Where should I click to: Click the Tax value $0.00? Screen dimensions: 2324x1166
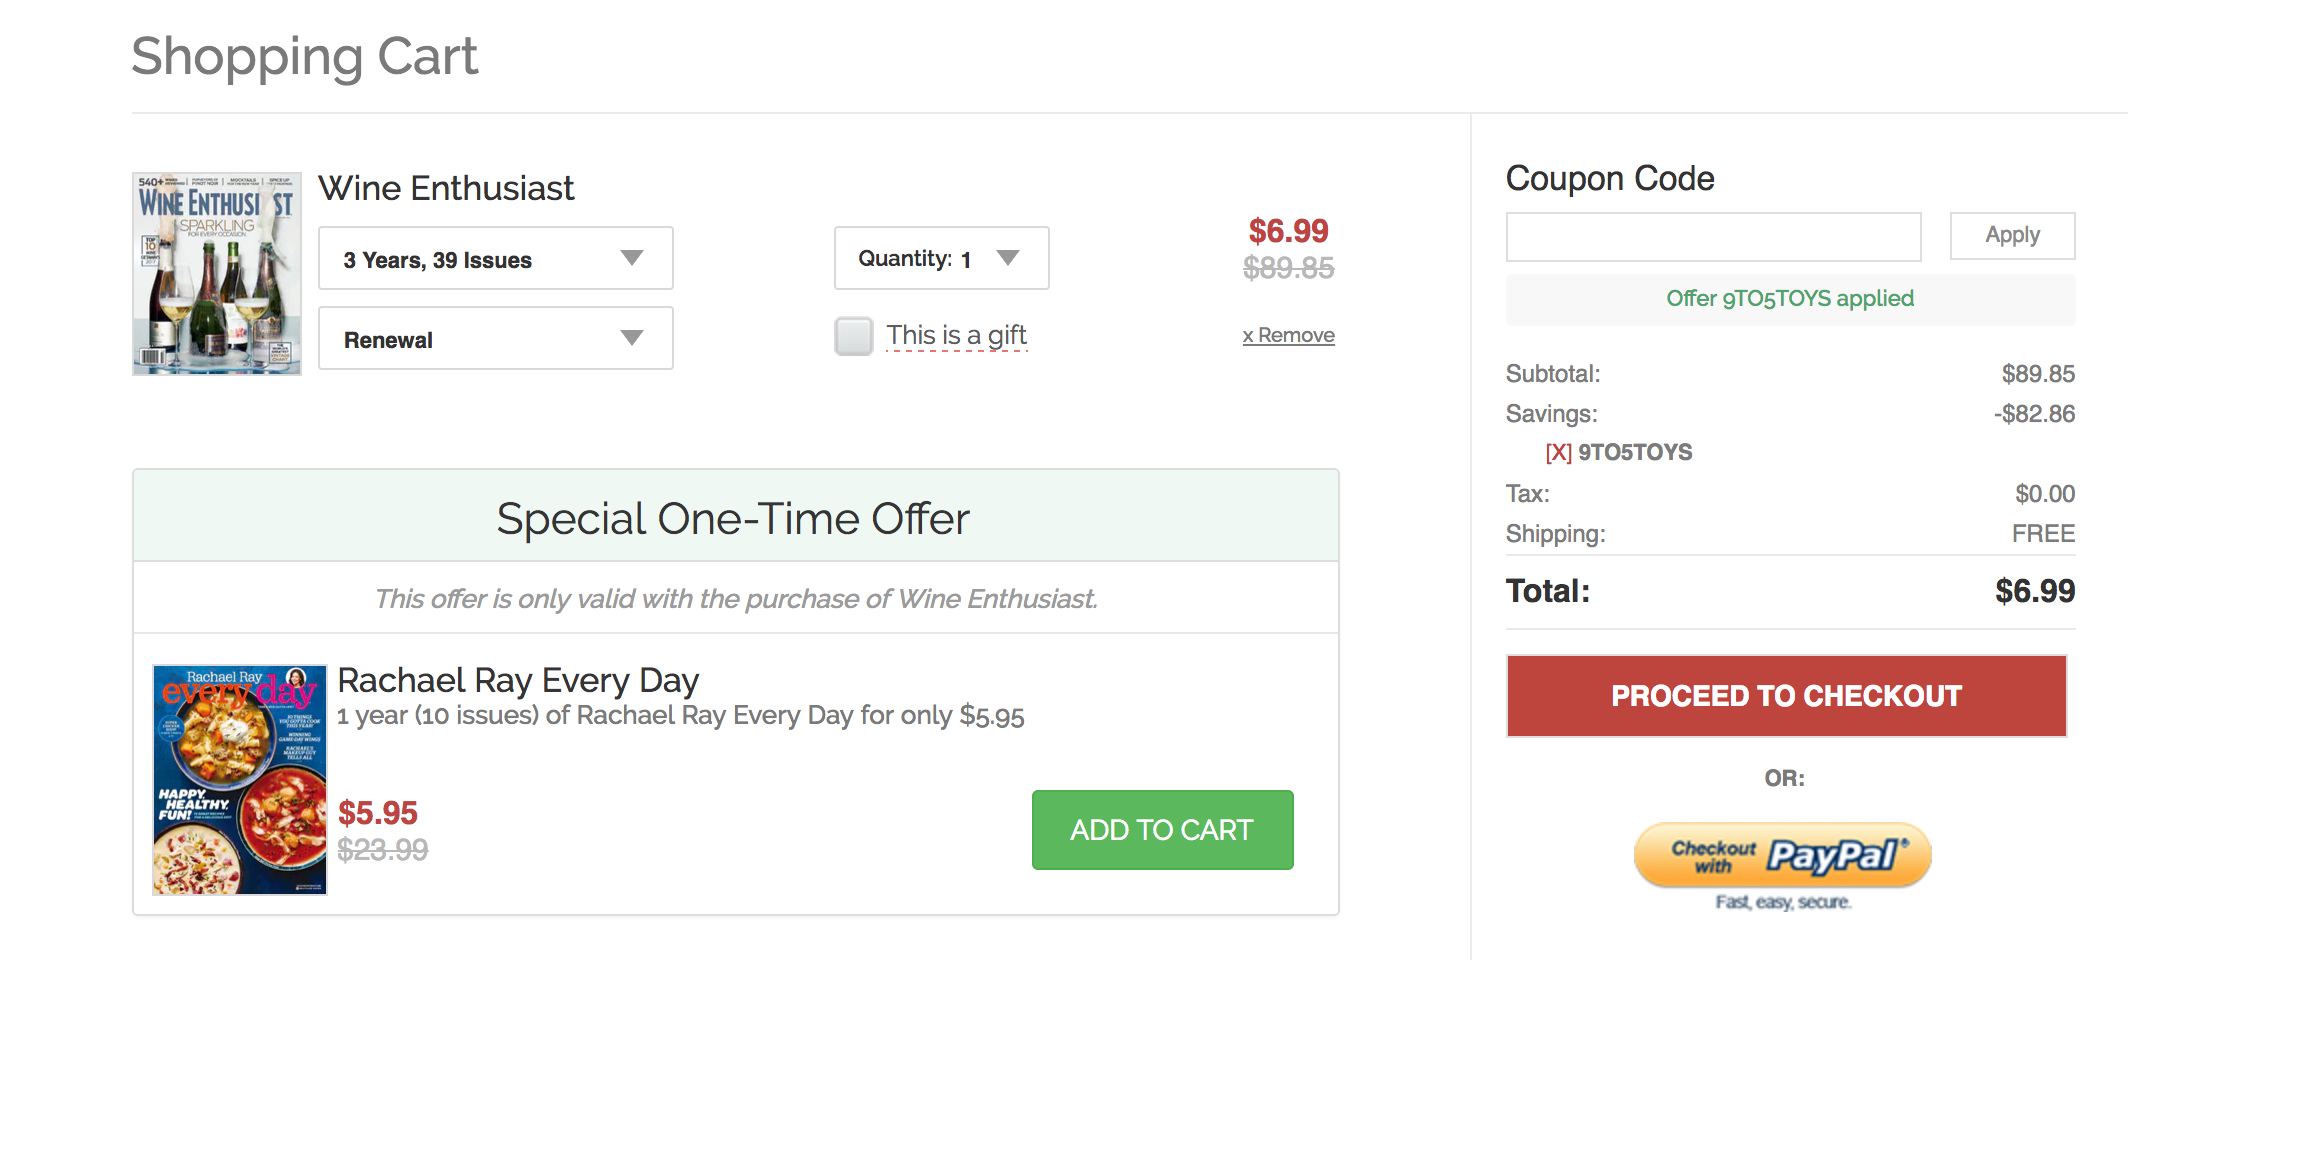pyautogui.click(x=2045, y=494)
